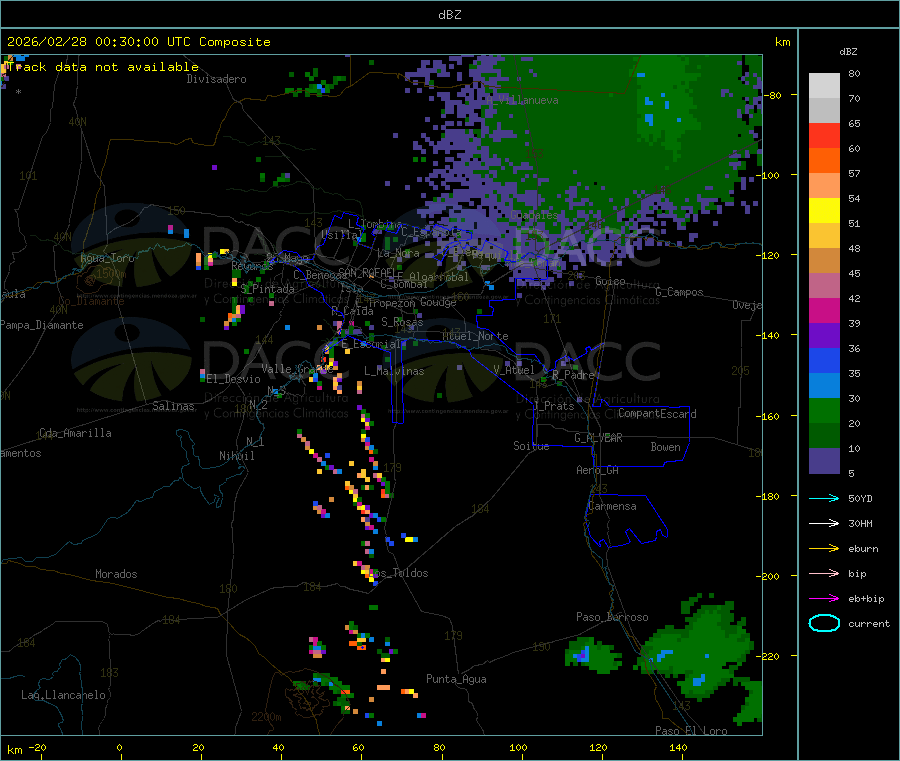The width and height of the screenshot is (900, 761).
Task: Click the cyan 'current' ellipse symbol
Action: coord(824,623)
